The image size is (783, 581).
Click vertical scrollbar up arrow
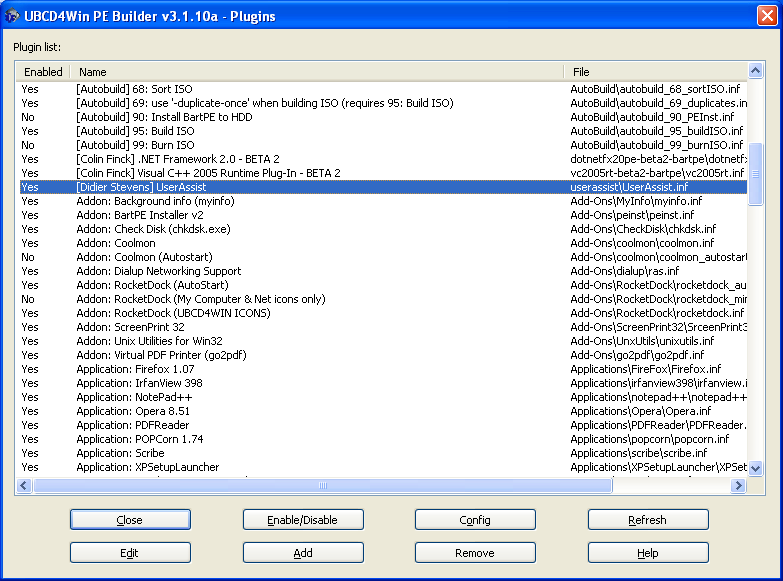755,71
